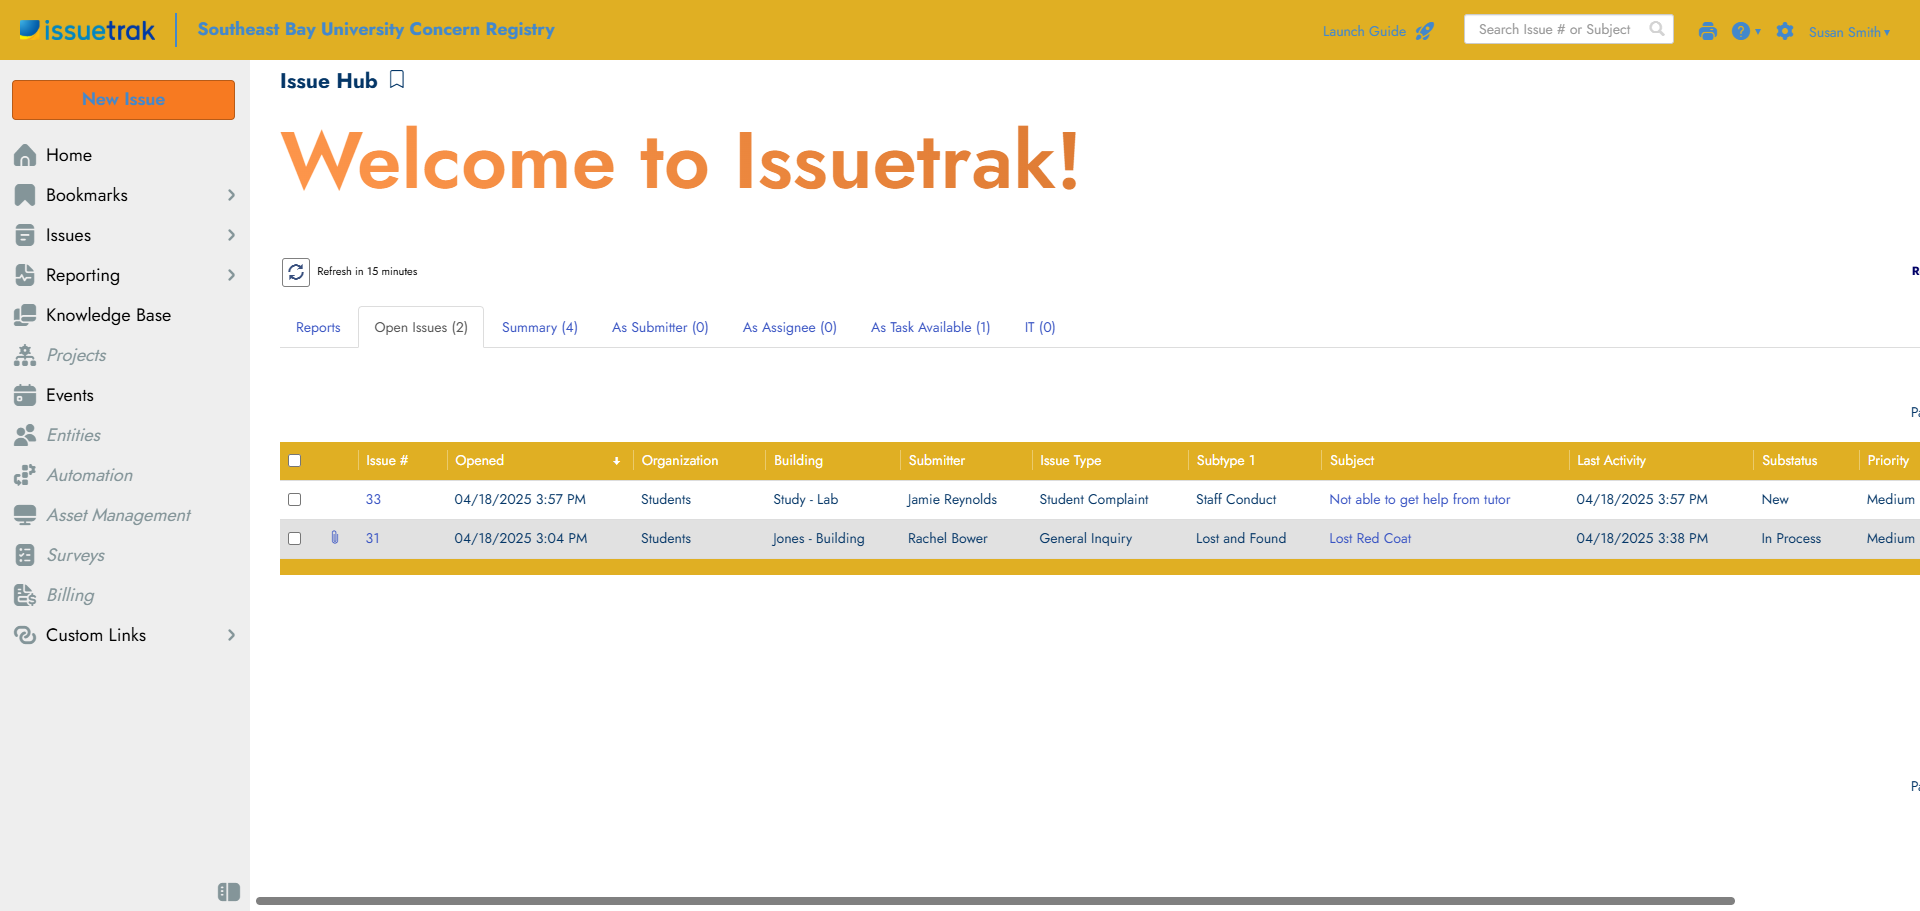
Task: Select the Open Issues (2) tab
Action: [x=421, y=327]
